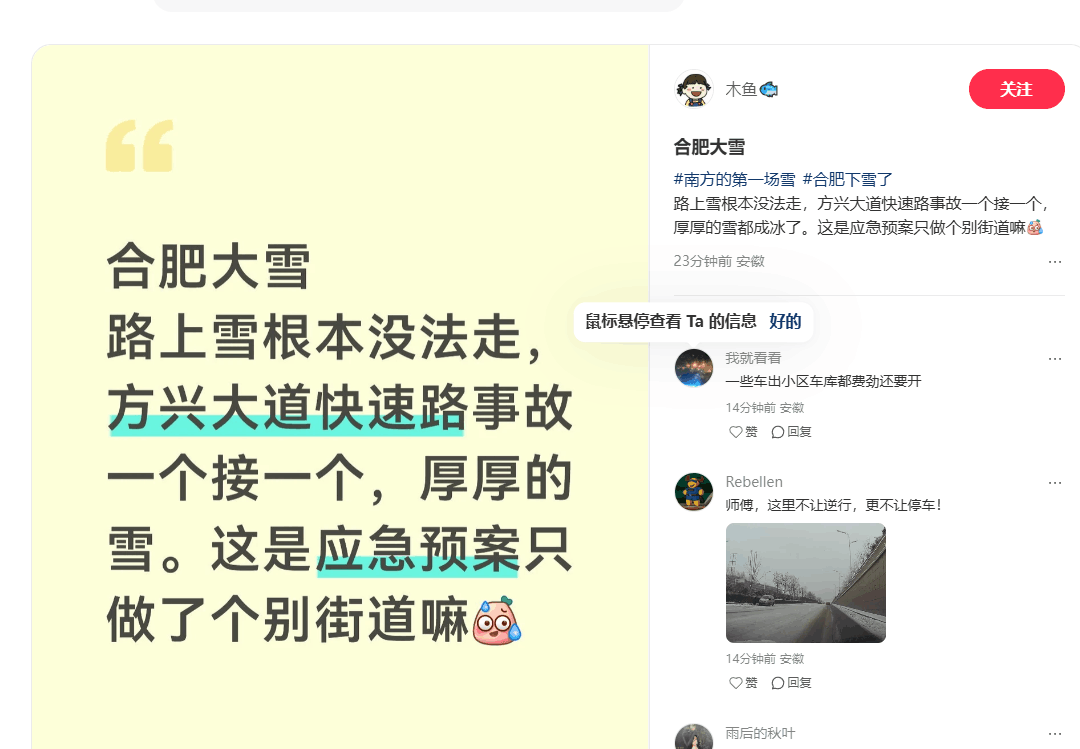Click the 木鱼 author name
Viewport: 1080px width, 749px height.
pyautogui.click(x=741, y=90)
